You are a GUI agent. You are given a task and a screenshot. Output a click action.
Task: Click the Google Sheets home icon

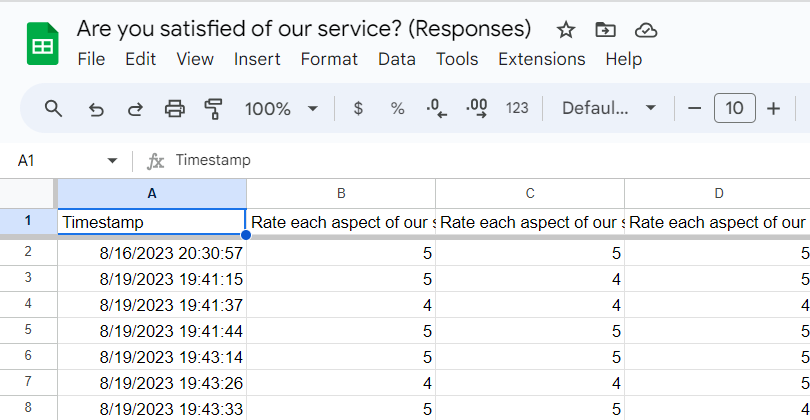click(43, 44)
